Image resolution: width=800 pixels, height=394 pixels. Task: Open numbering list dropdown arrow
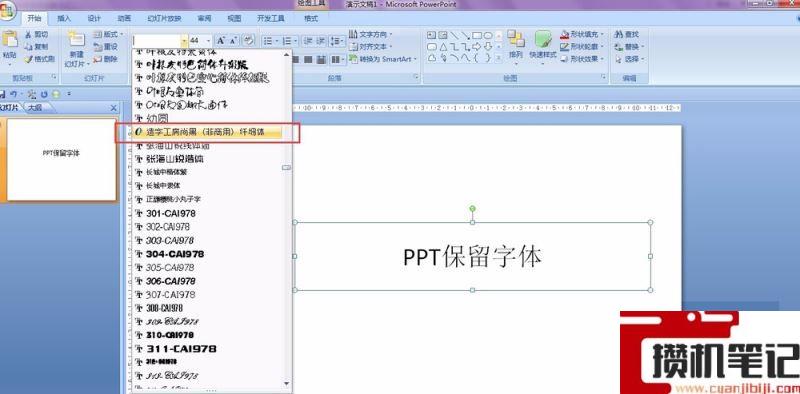click(x=296, y=40)
